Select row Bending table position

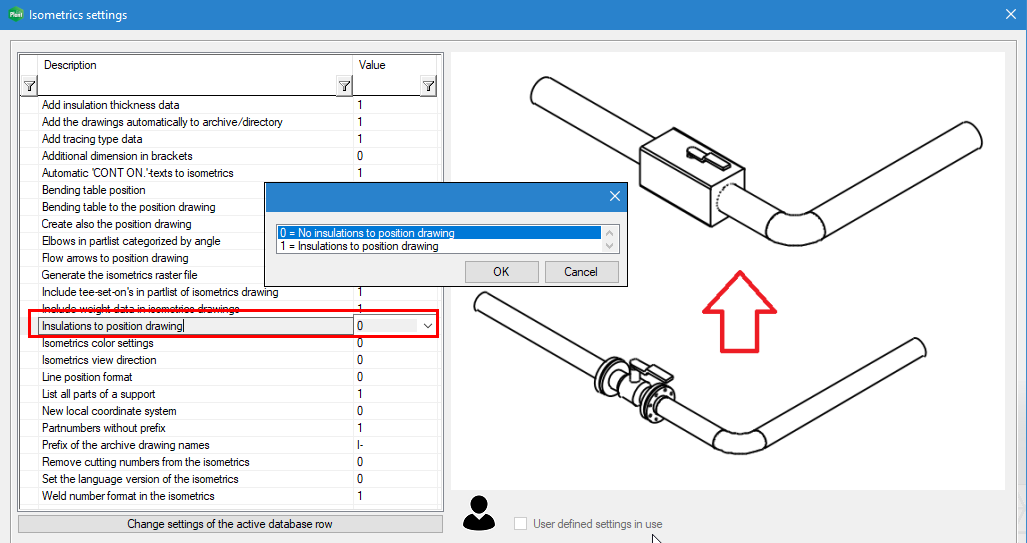(143, 190)
